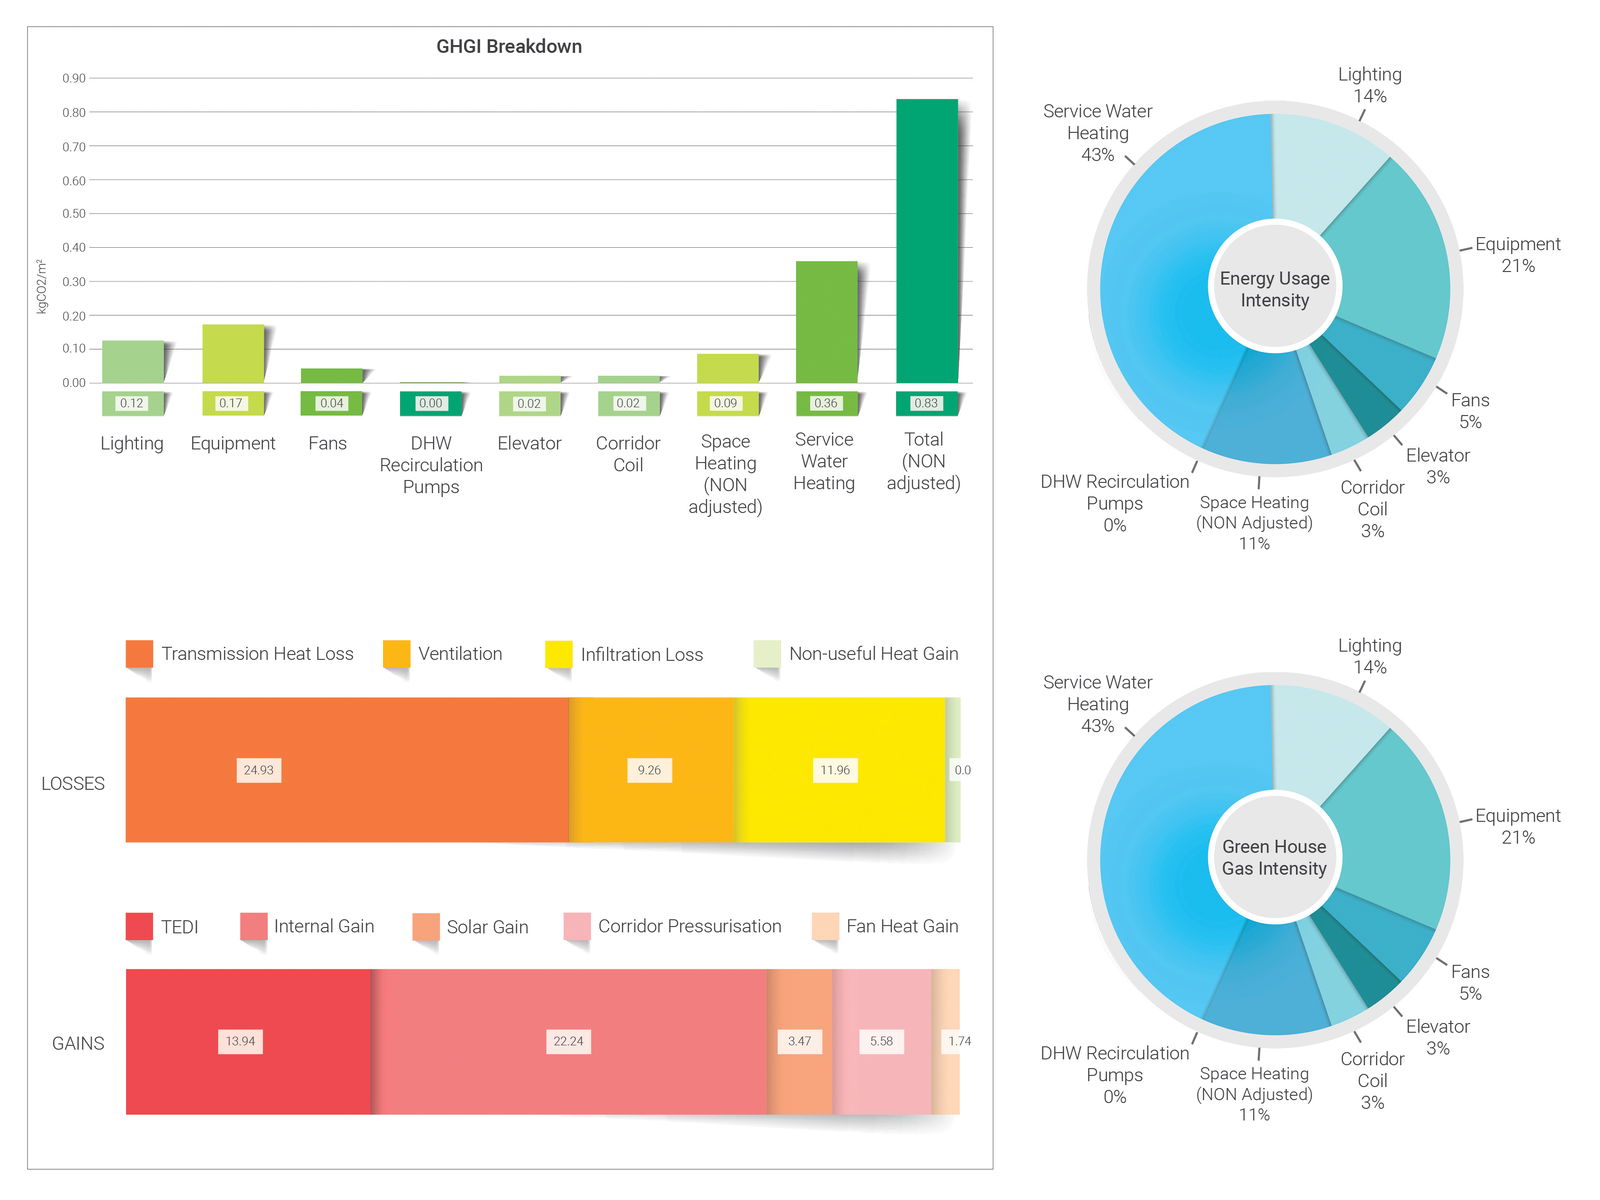The width and height of the screenshot is (1600, 1200).
Task: Select the 22.24 Internal Gain segment
Action: pyautogui.click(x=569, y=1041)
